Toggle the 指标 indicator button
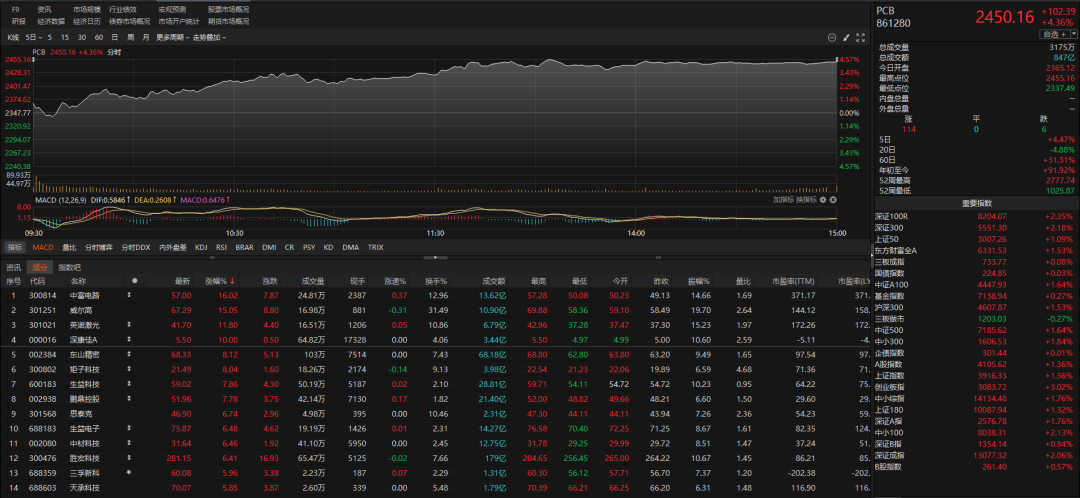Image resolution: width=1080 pixels, height=498 pixels. point(15,247)
